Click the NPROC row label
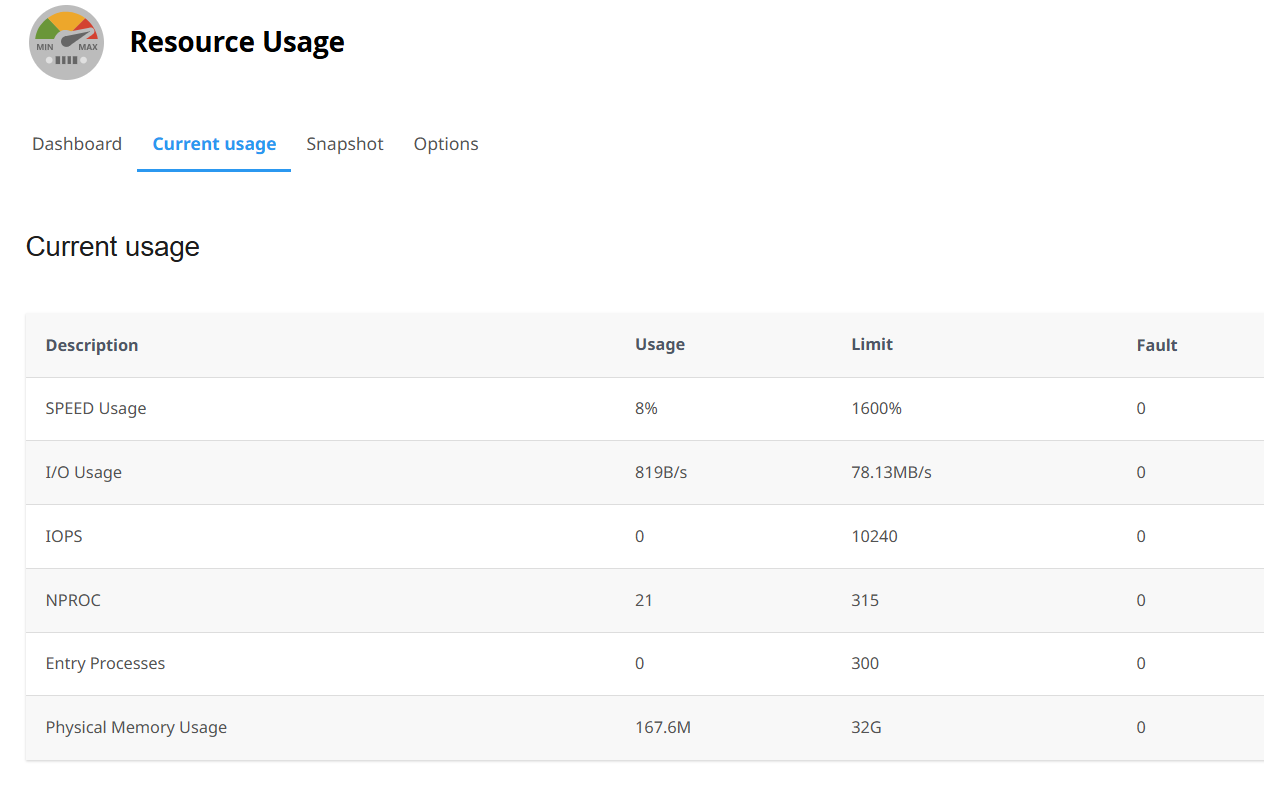The image size is (1264, 791). click(x=73, y=600)
